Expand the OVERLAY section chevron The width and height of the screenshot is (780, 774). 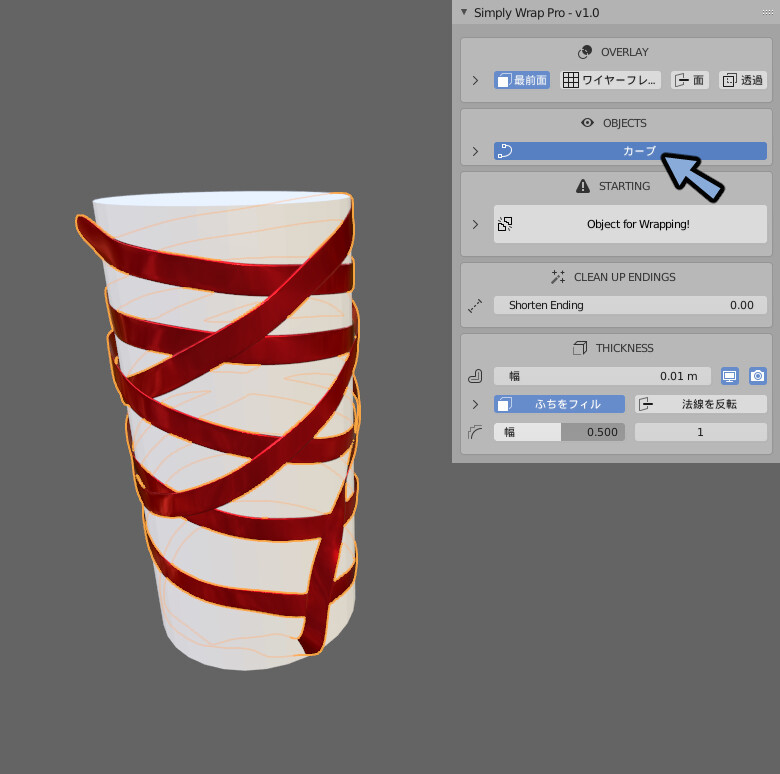click(x=475, y=80)
